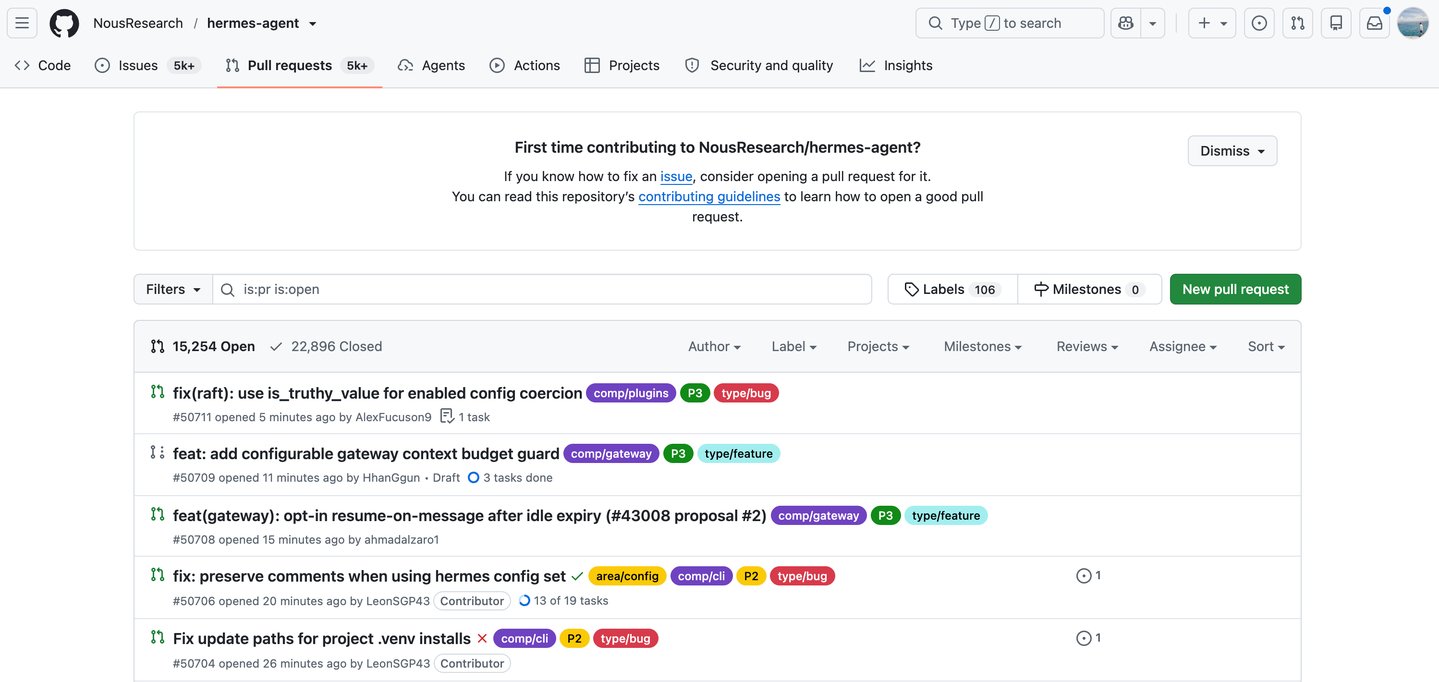Open the Labels 106 button

click(952, 289)
